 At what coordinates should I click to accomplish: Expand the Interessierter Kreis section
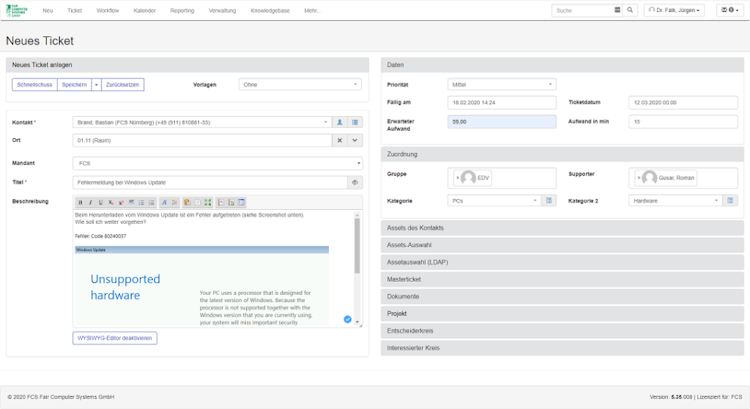[562, 348]
